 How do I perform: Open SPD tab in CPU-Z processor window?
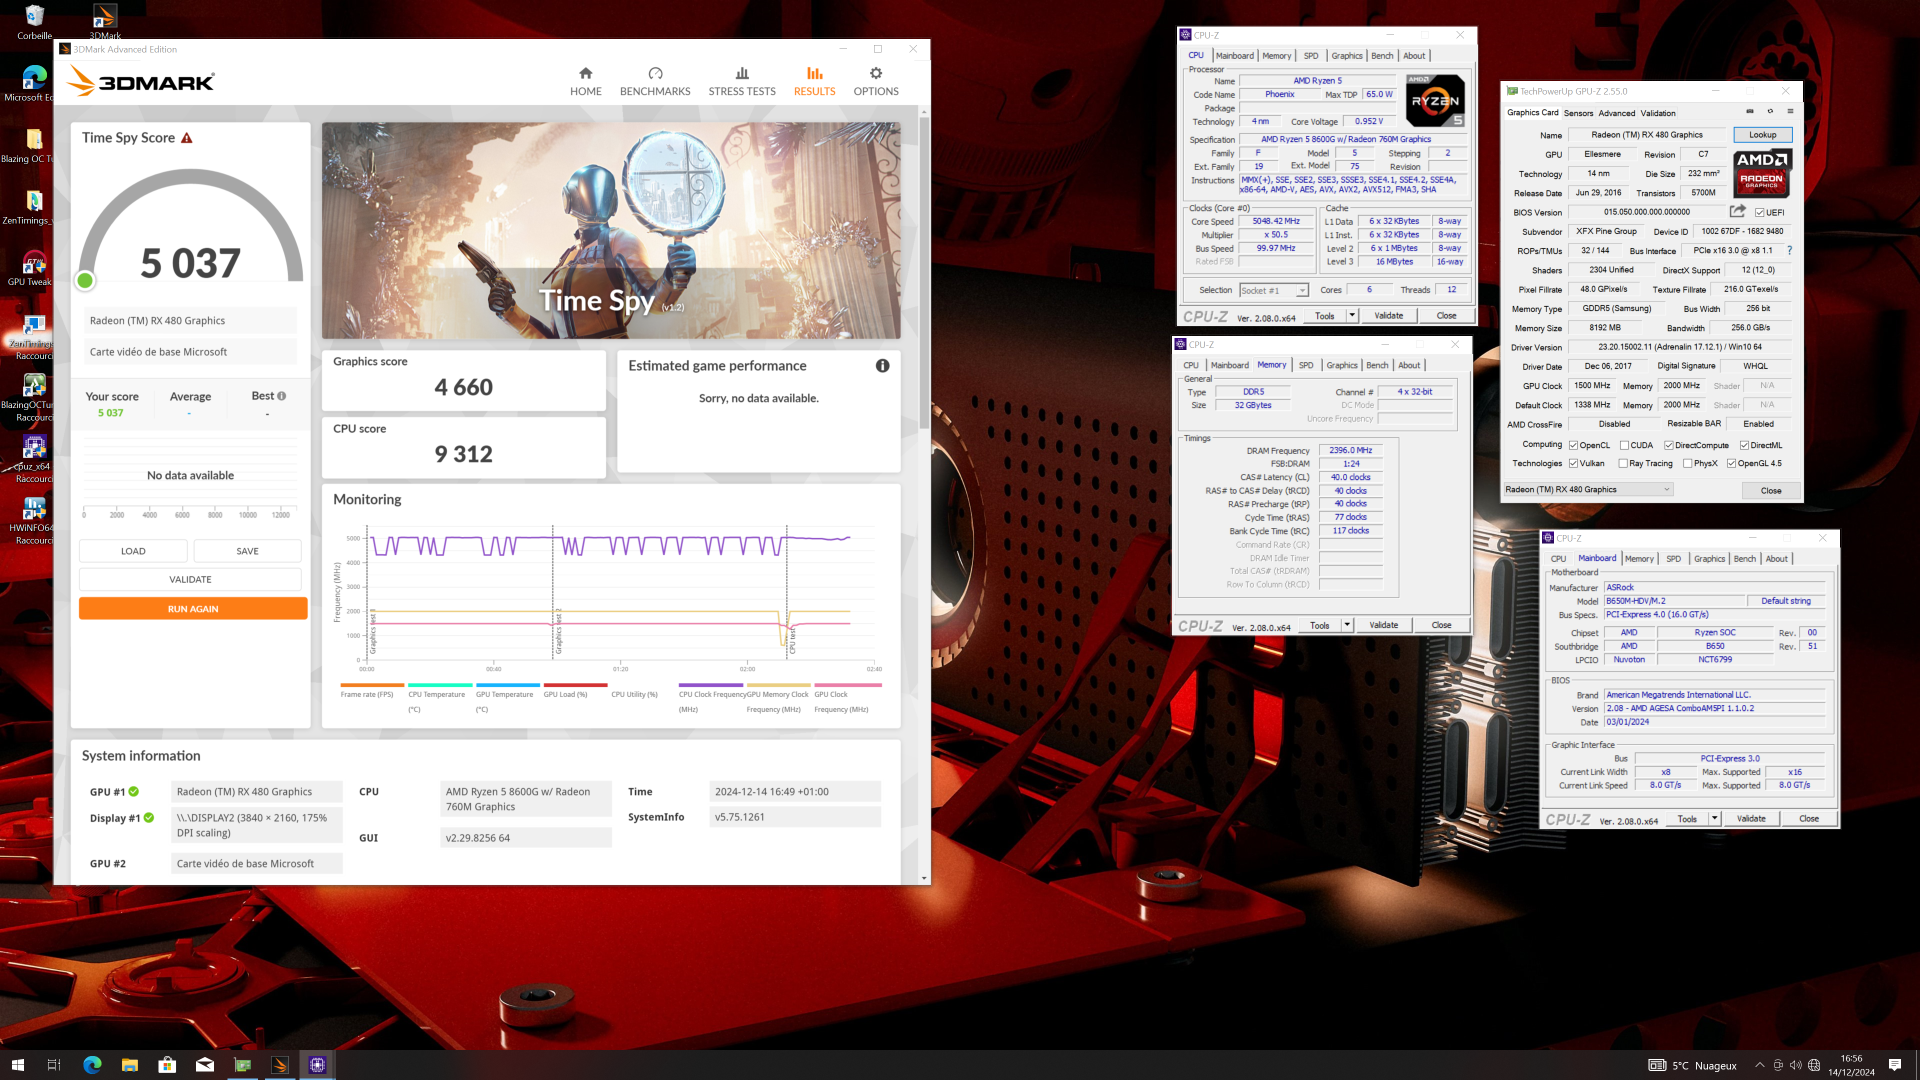[1310, 56]
